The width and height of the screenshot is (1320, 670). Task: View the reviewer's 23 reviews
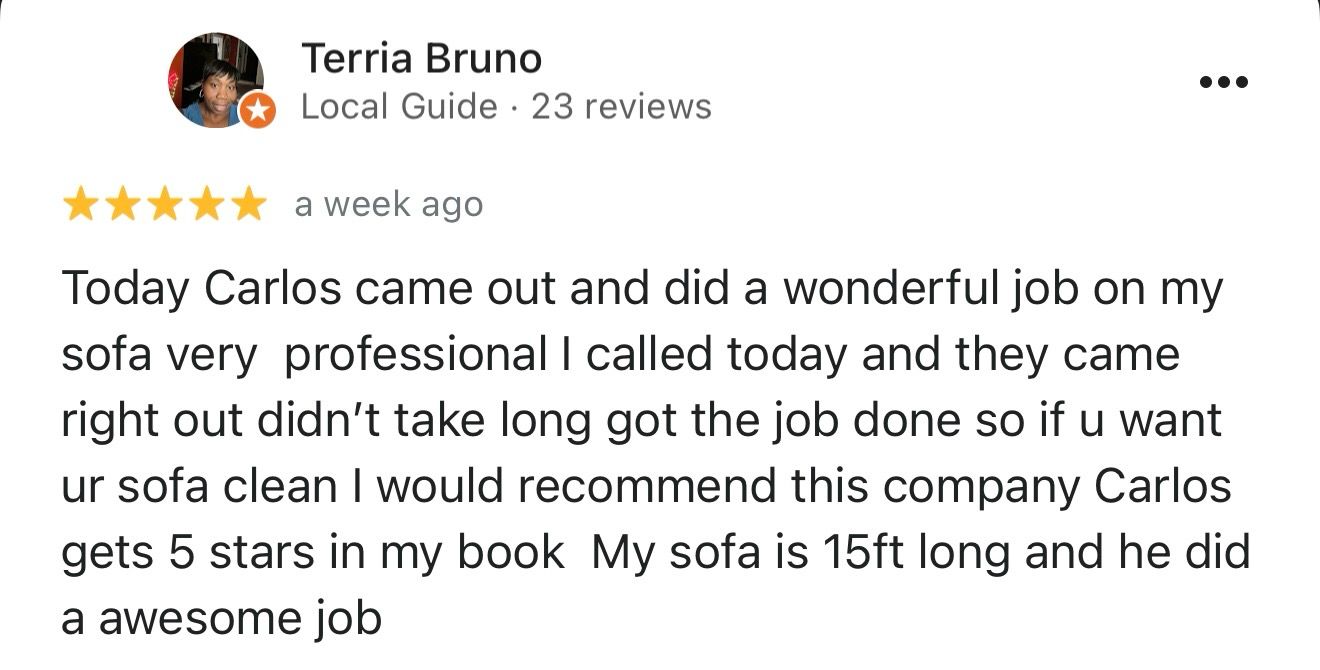[x=621, y=107]
